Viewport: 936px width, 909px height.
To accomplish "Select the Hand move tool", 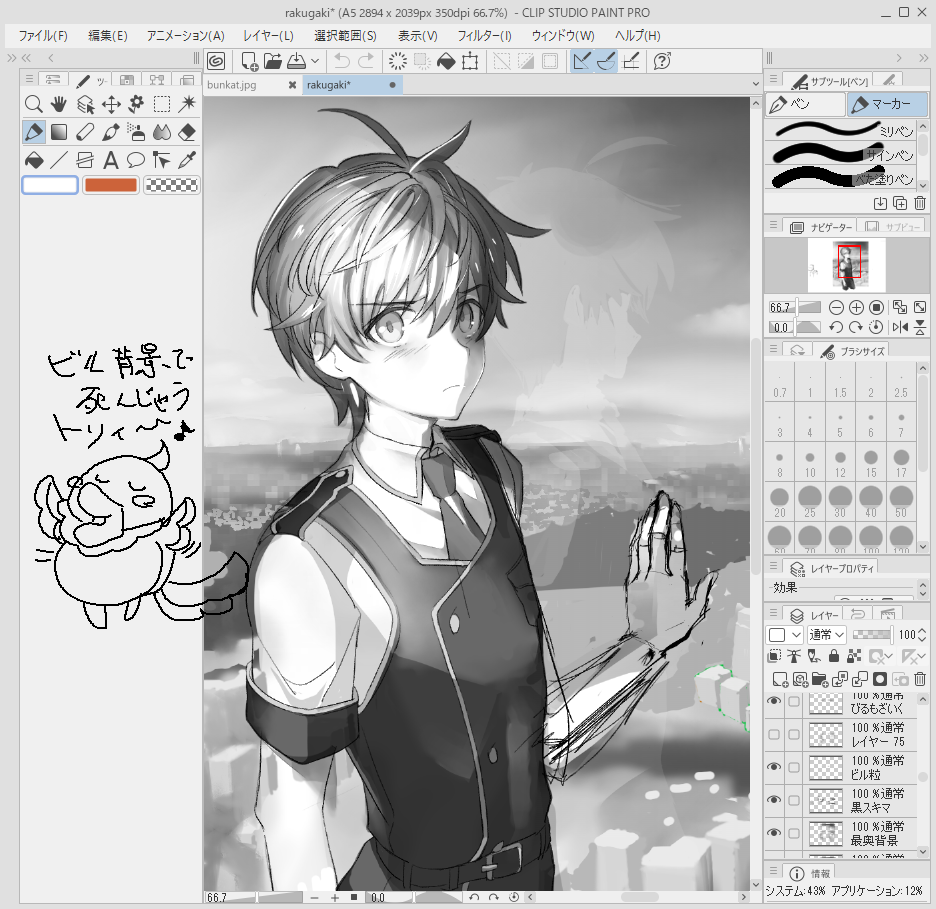I will point(58,104).
